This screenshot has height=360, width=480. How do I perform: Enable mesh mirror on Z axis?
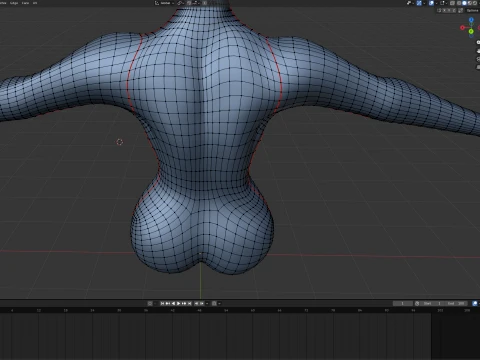pyautogui.click(x=454, y=10)
